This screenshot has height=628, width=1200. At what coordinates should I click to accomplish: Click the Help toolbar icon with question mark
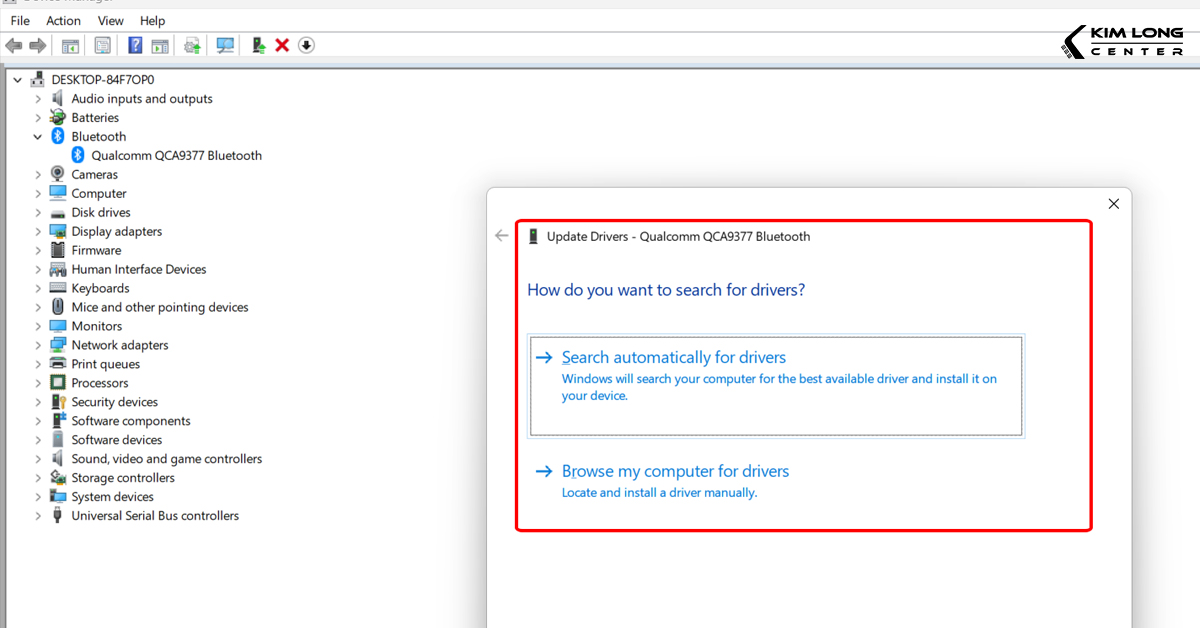pyautogui.click(x=135, y=45)
